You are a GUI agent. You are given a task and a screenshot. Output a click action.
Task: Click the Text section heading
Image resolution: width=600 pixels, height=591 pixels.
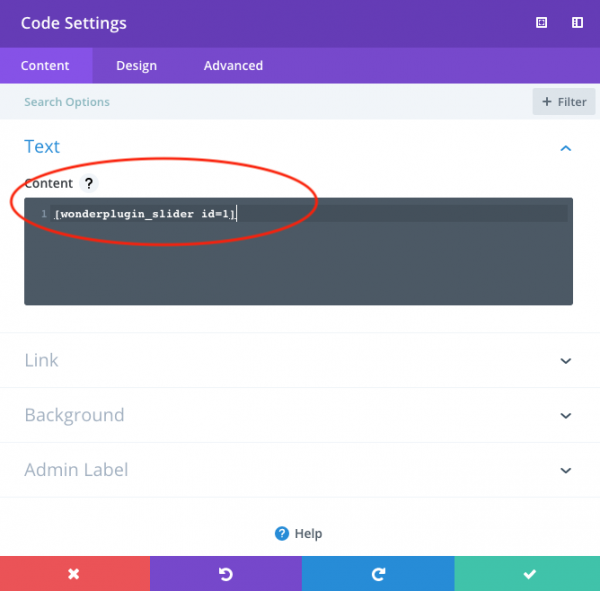(42, 147)
